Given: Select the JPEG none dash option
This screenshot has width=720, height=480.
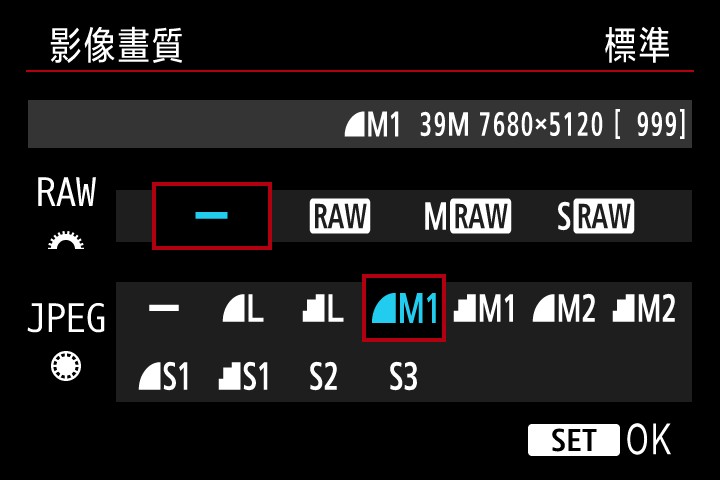Looking at the screenshot, I should pos(164,308).
